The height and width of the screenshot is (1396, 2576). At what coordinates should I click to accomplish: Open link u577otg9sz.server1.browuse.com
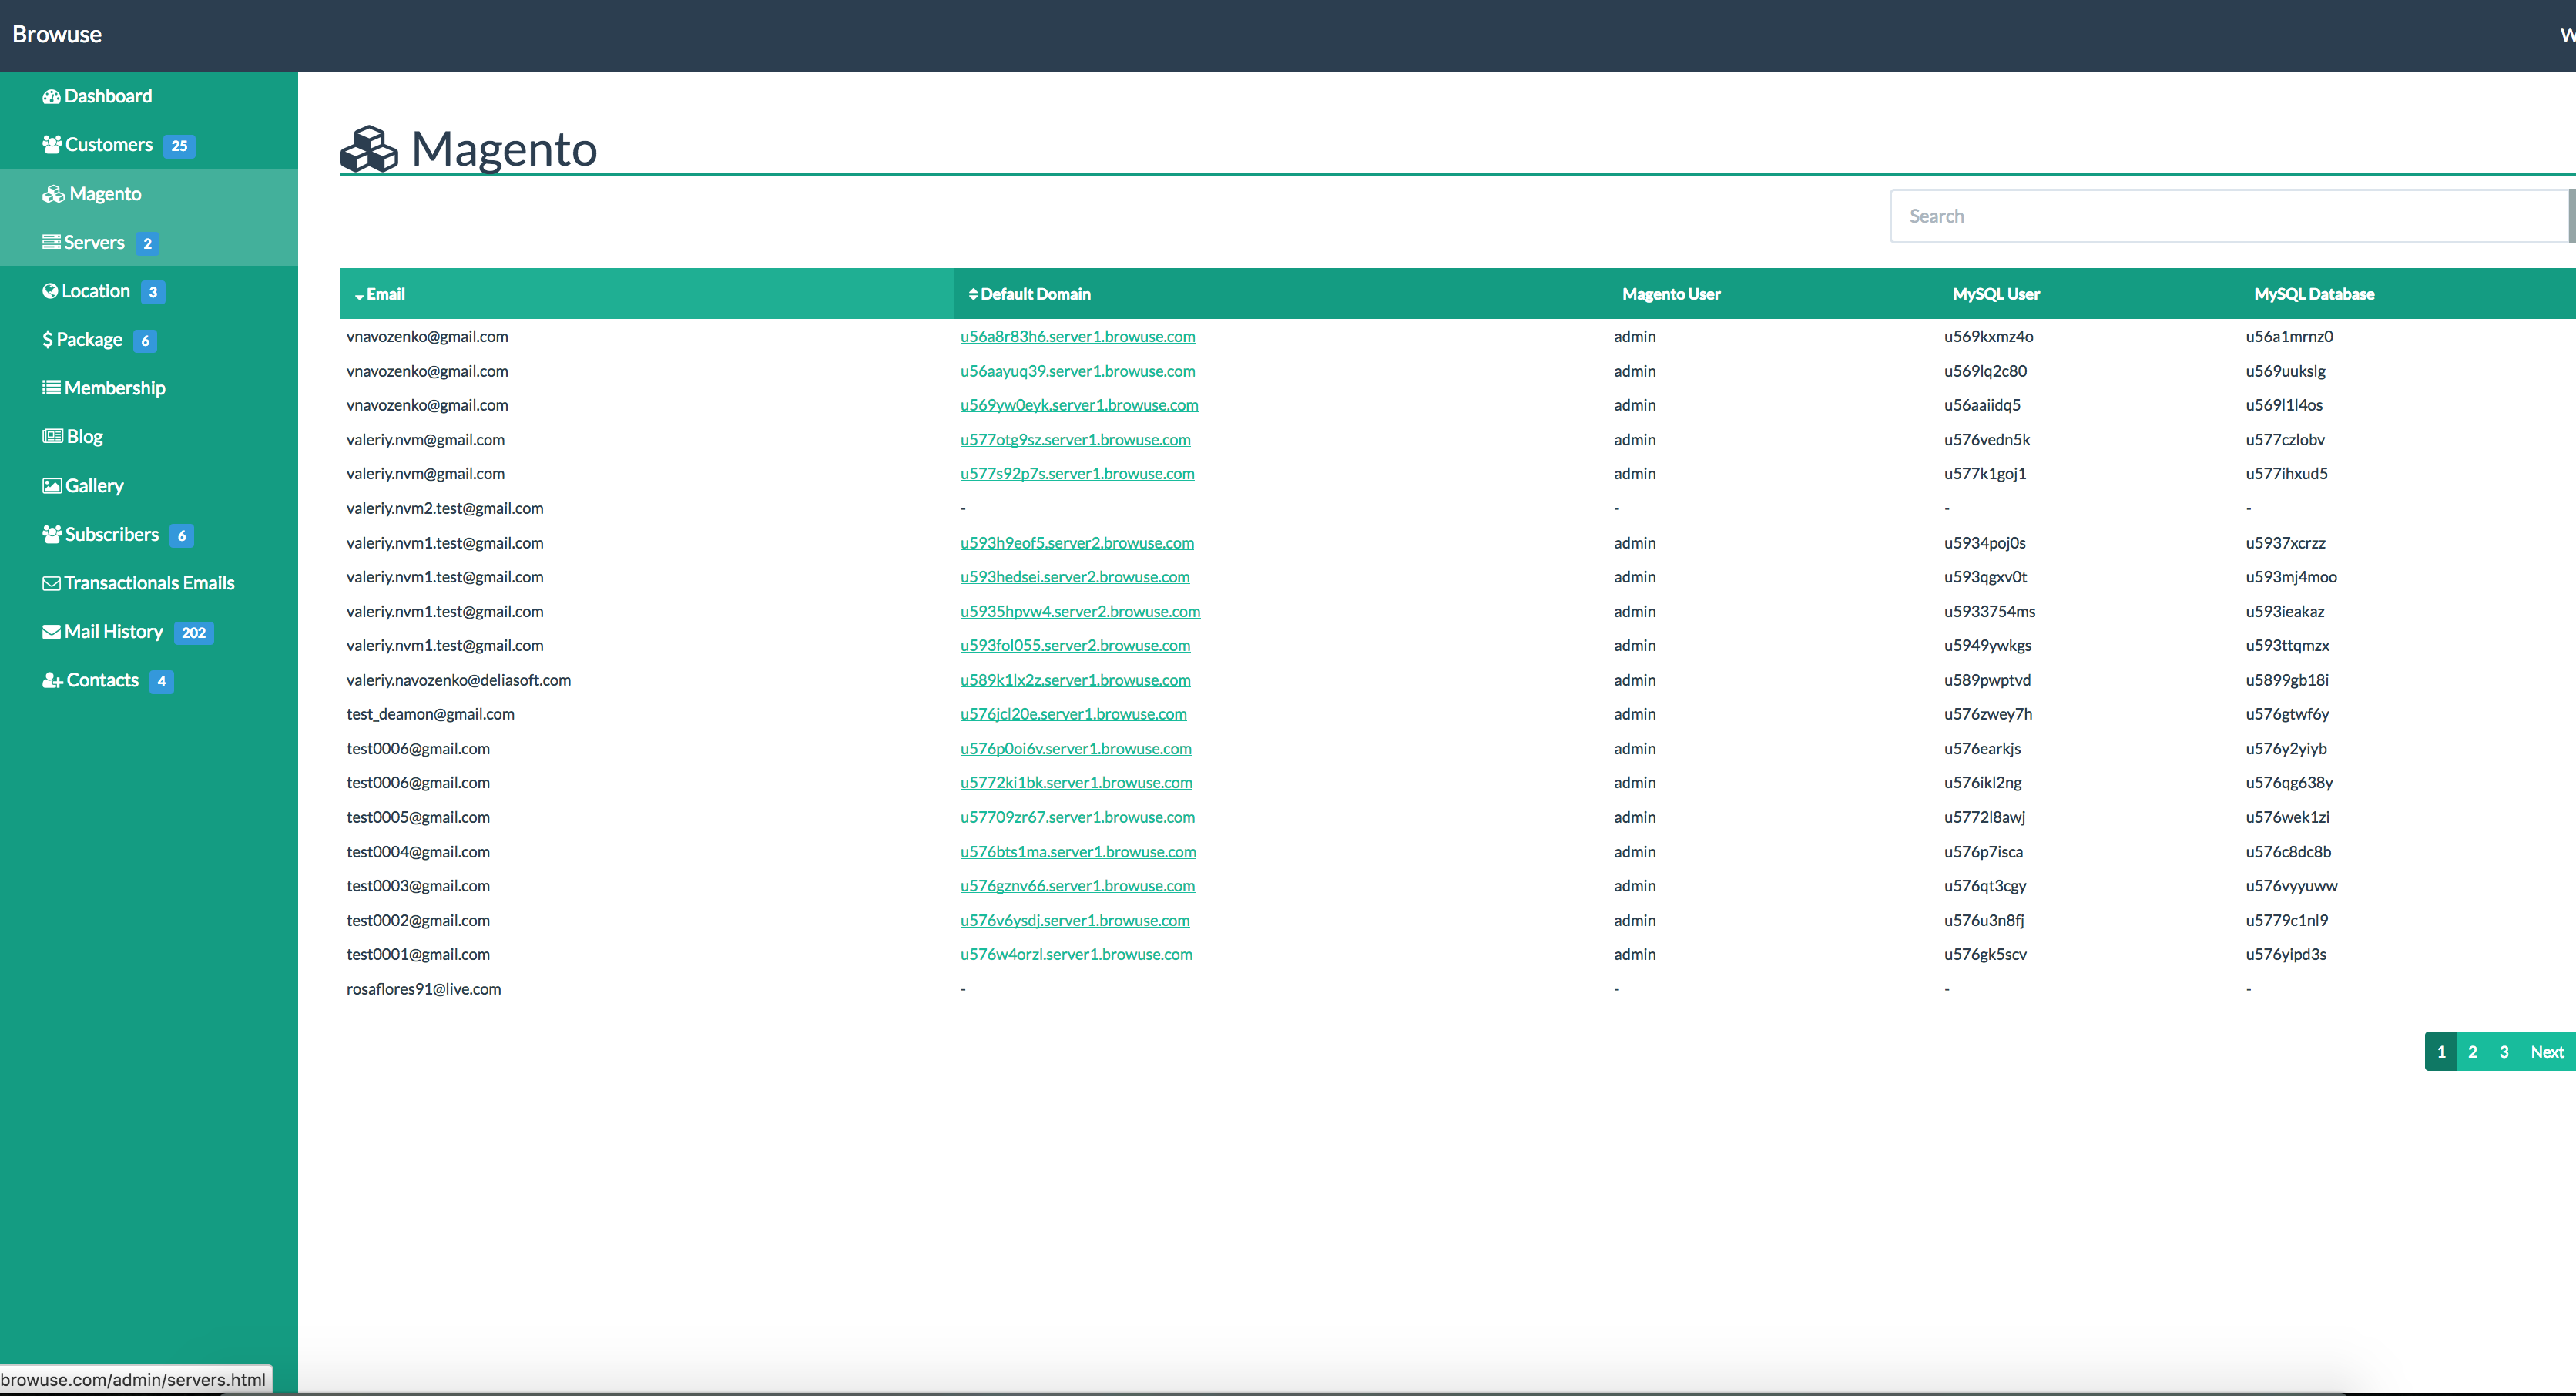[1075, 440]
